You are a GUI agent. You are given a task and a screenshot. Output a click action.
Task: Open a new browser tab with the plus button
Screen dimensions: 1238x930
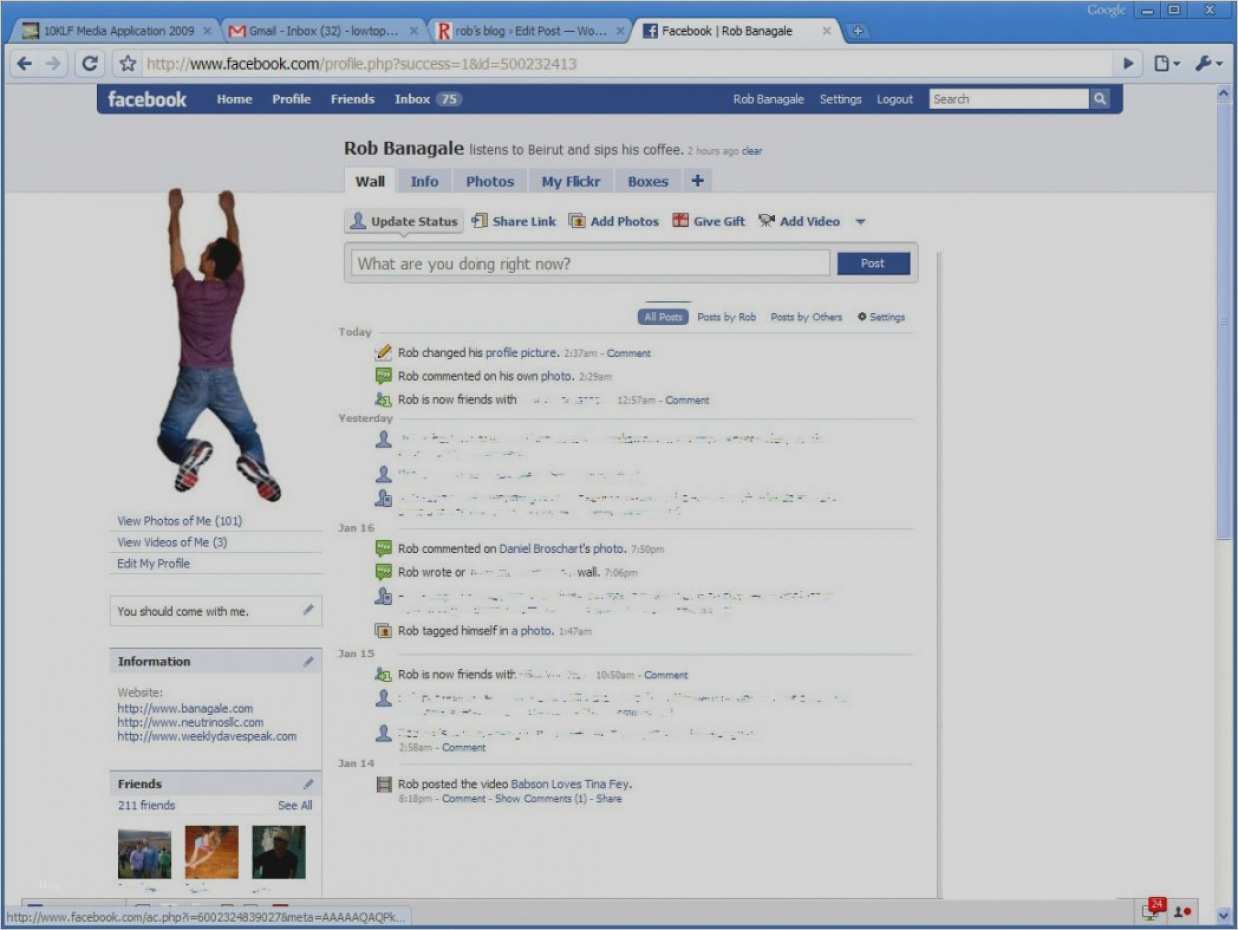click(856, 31)
